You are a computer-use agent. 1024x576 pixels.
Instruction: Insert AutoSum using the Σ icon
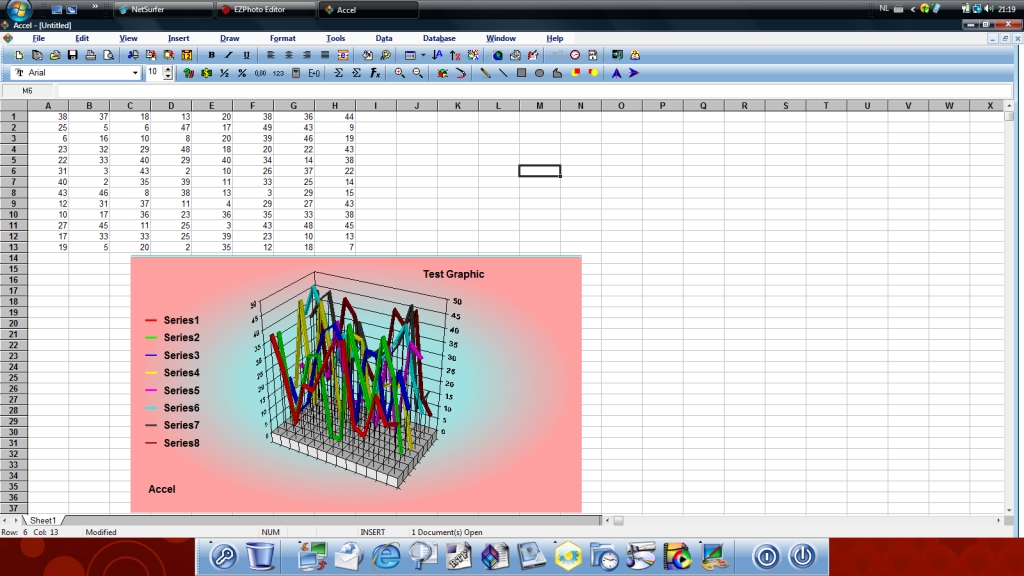339,72
